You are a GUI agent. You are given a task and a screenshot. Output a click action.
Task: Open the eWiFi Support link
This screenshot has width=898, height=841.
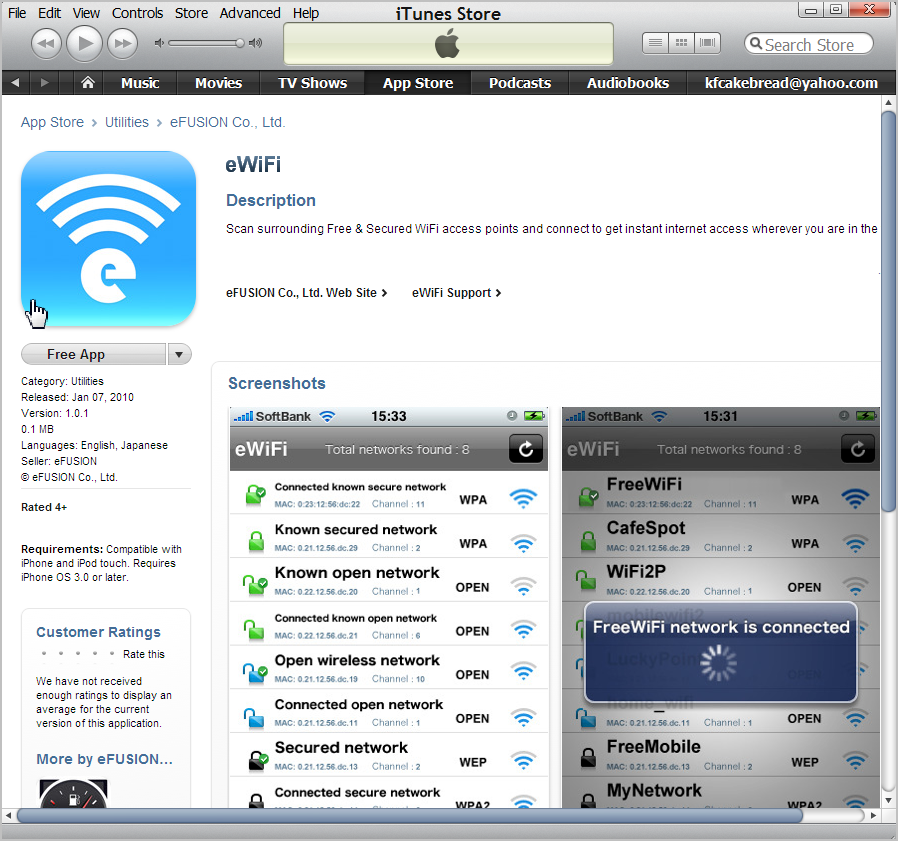click(x=456, y=293)
